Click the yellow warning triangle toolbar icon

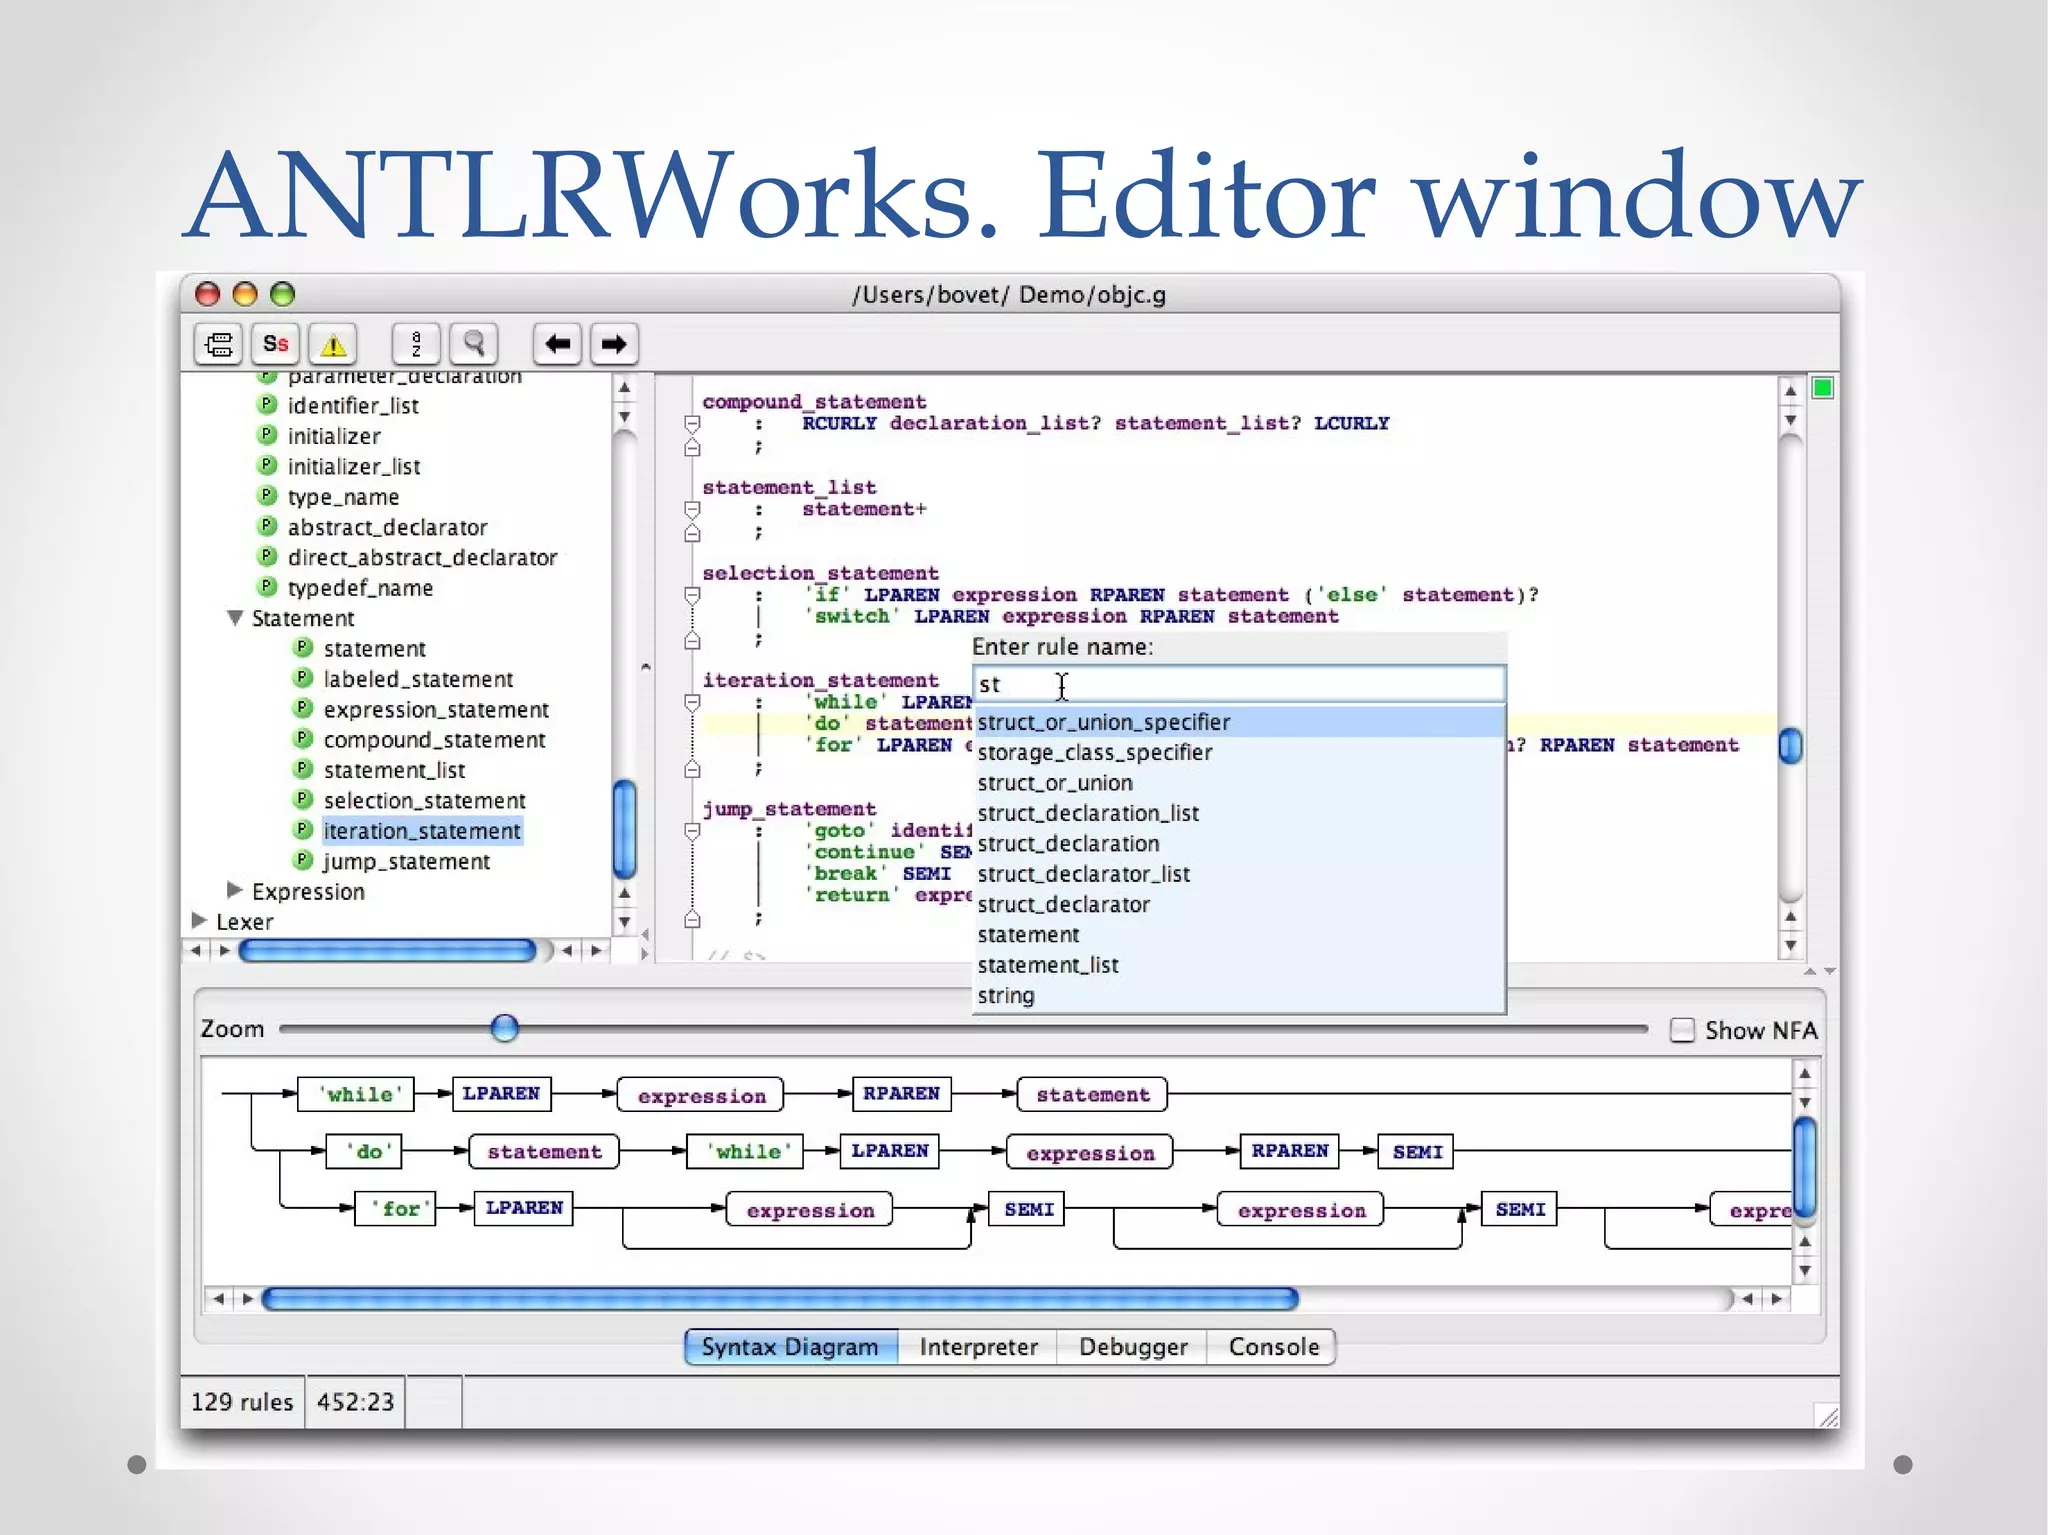[333, 344]
